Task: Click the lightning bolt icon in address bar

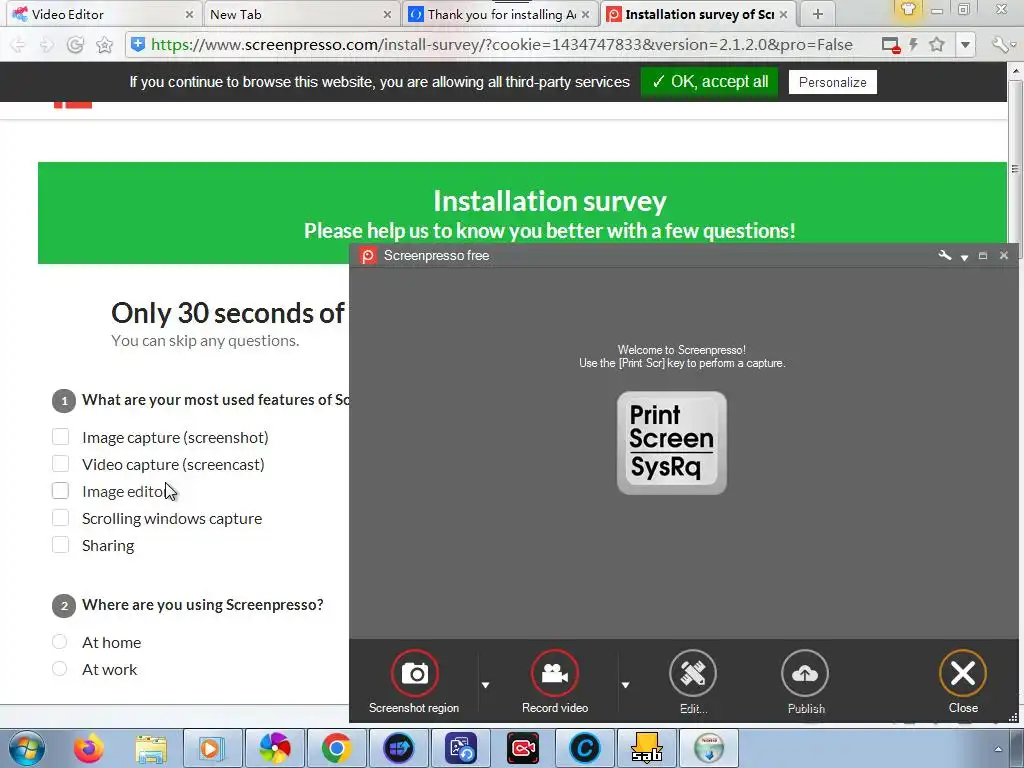Action: pos(913,44)
